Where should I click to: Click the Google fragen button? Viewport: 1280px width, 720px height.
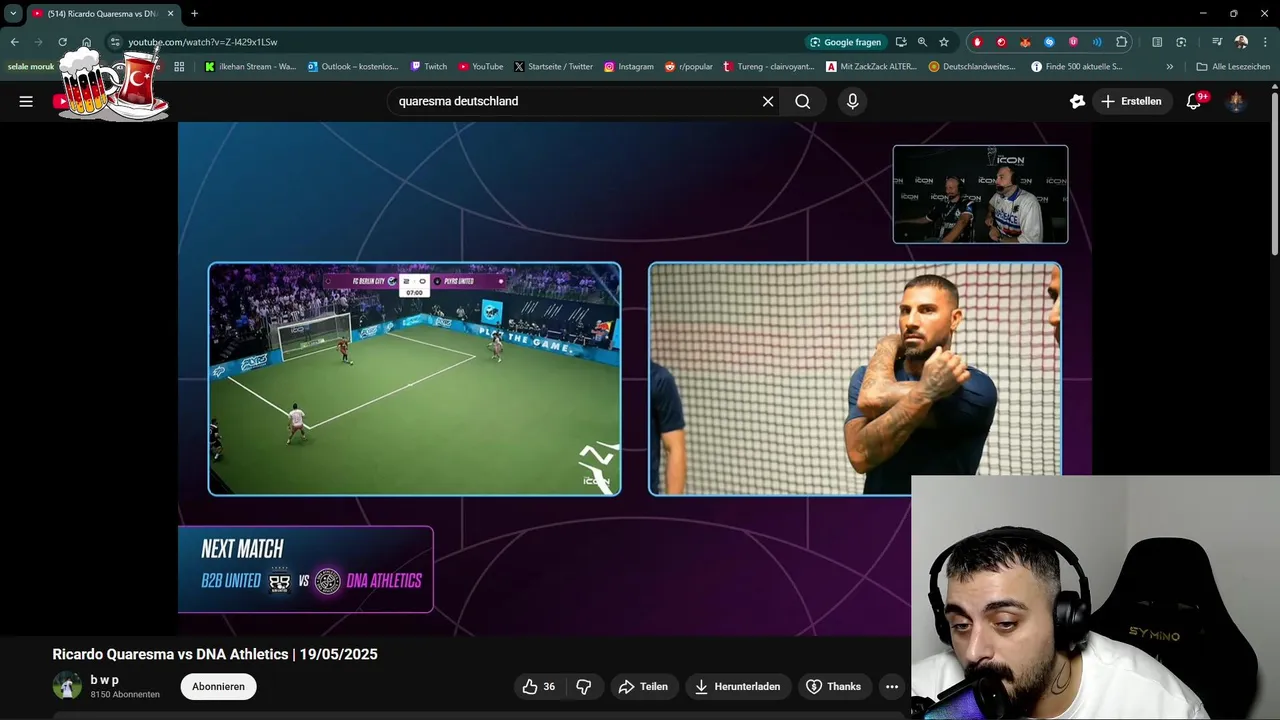(x=846, y=42)
